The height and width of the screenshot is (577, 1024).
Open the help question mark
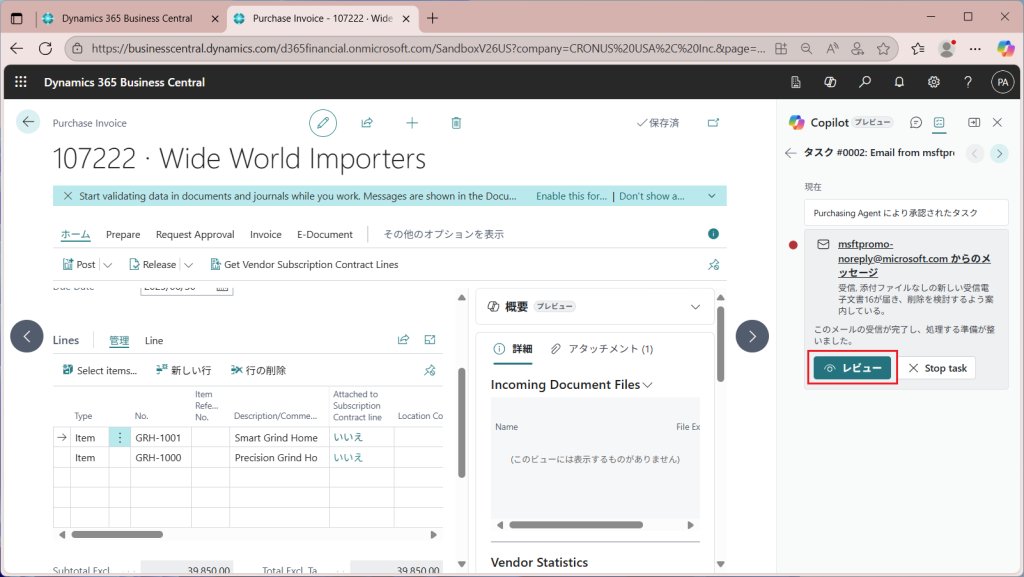tap(968, 82)
